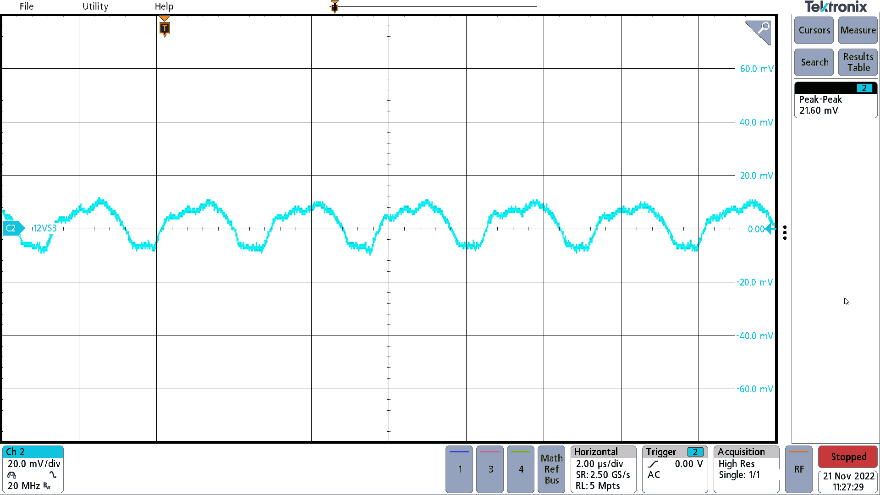The image size is (880, 495).
Task: Open the Help menu
Action: tap(164, 6)
